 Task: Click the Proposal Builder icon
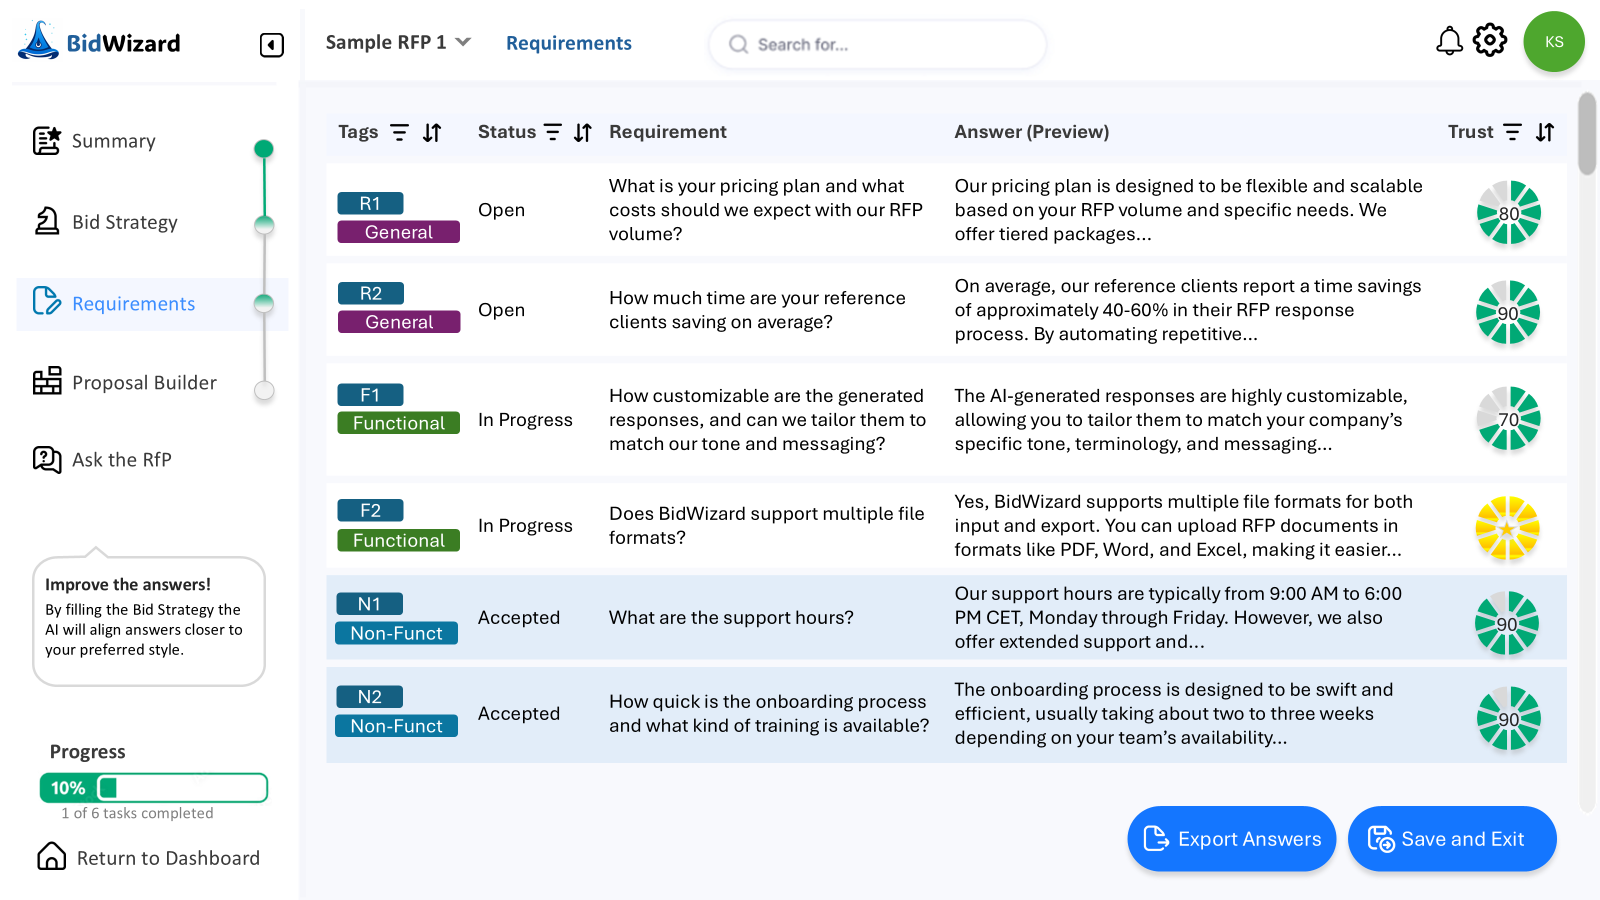tap(45, 382)
